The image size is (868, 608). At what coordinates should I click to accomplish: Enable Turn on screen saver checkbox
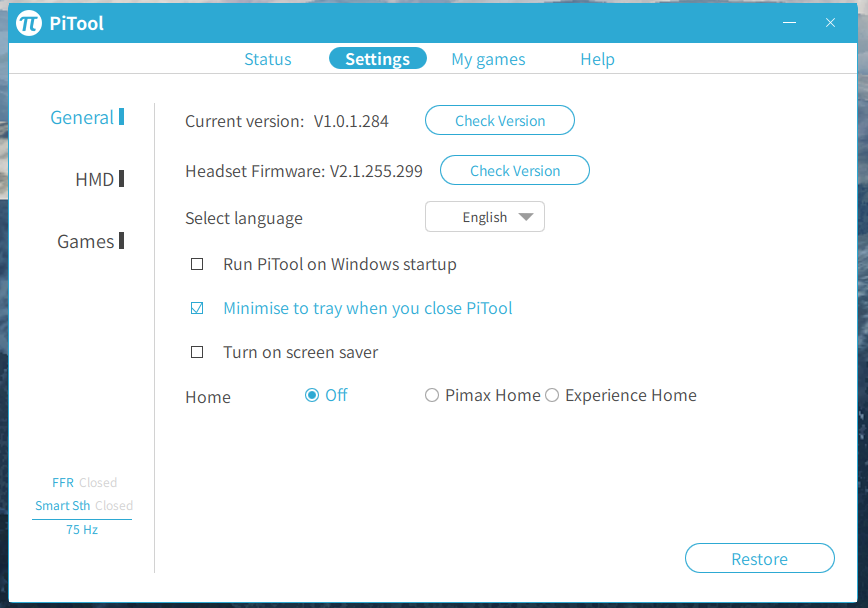click(x=197, y=352)
